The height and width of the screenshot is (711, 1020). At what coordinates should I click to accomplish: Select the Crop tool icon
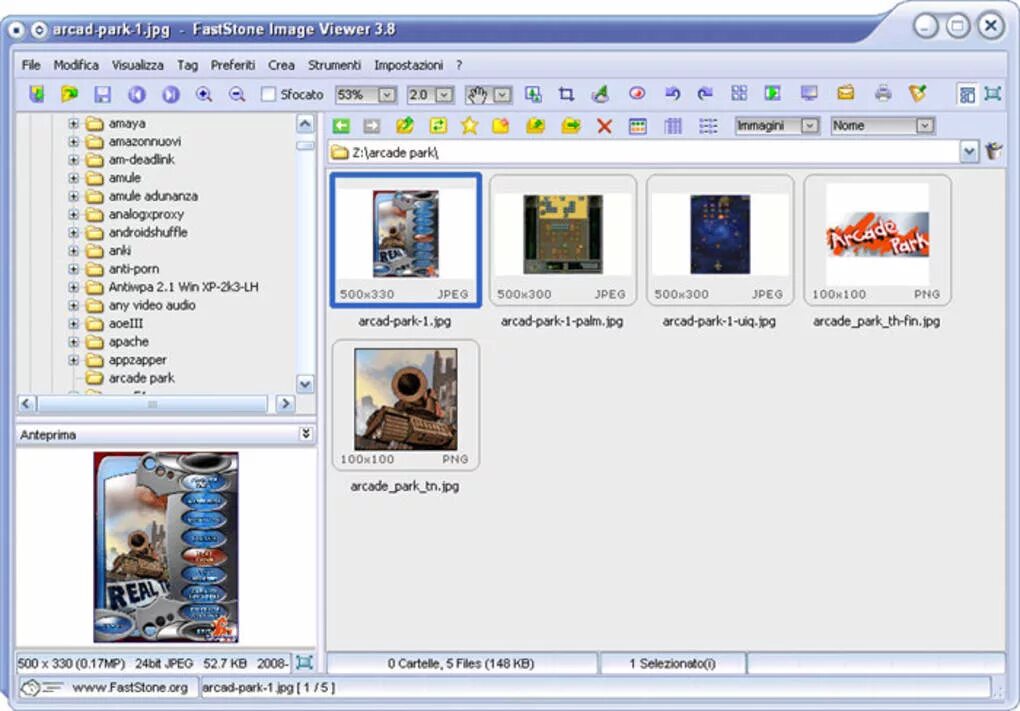567,94
